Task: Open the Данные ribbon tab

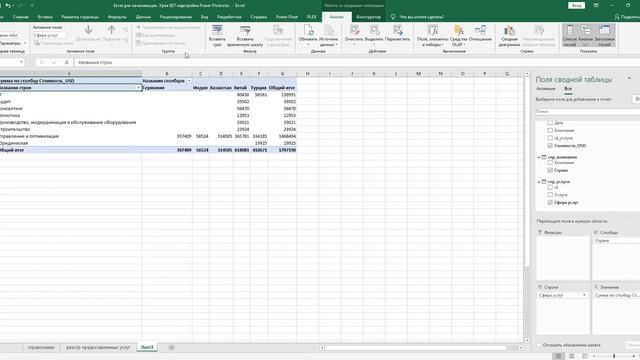Action: pyautogui.click(x=143, y=17)
